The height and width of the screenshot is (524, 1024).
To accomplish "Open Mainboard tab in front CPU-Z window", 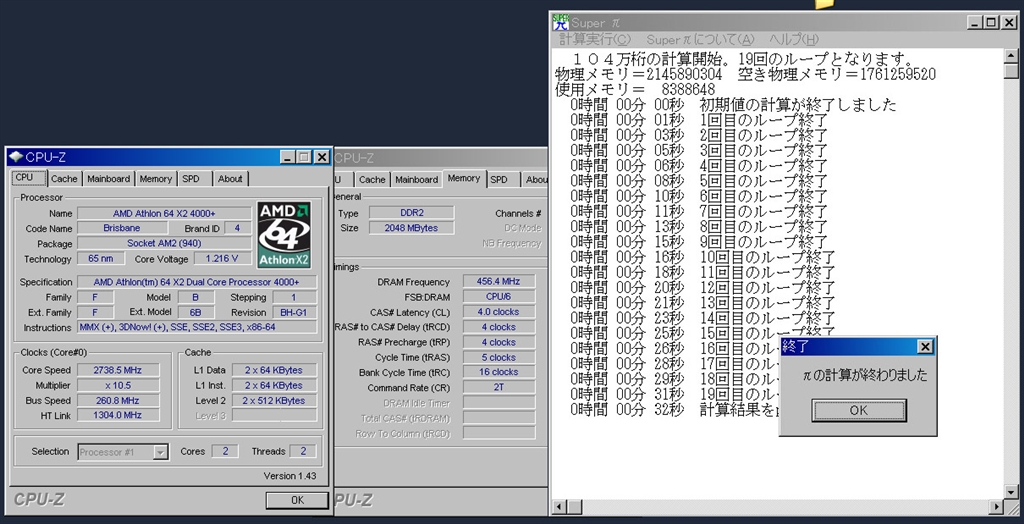I will click(108, 178).
